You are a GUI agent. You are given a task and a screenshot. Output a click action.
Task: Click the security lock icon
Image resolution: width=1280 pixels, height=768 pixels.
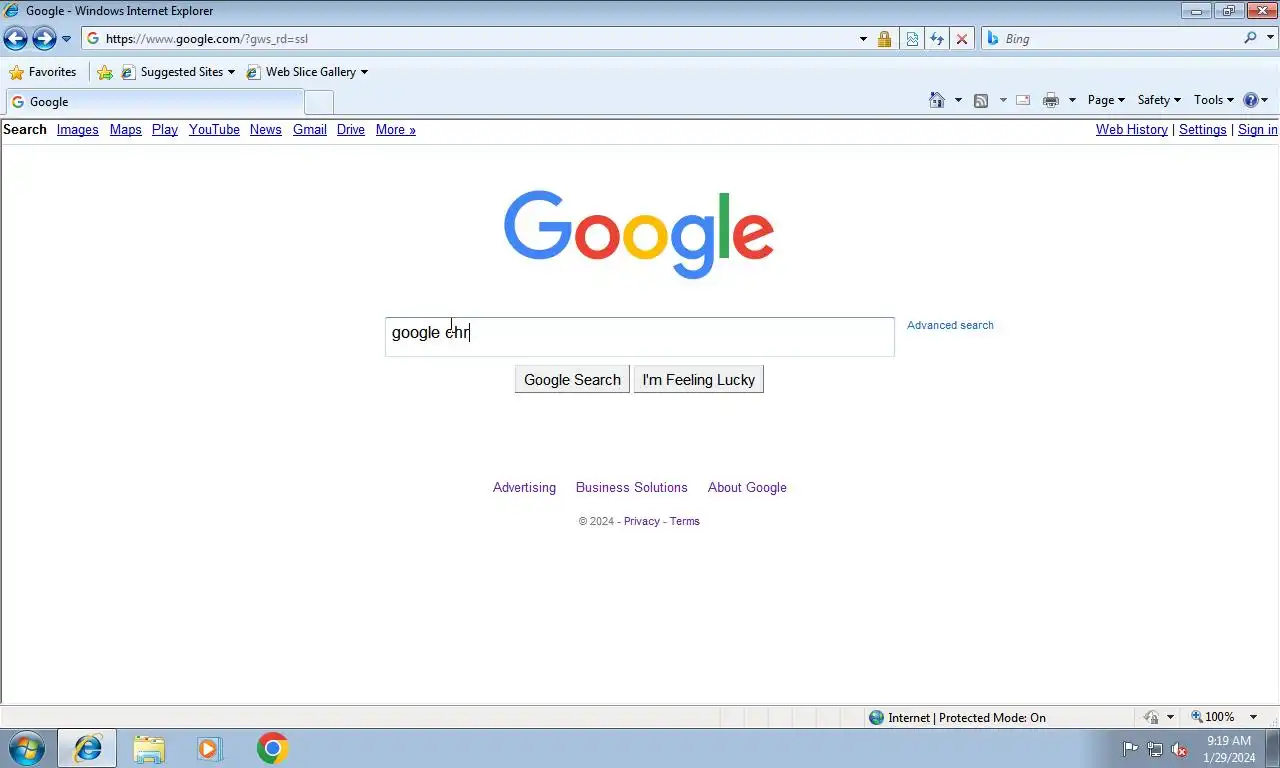pyautogui.click(x=884, y=39)
